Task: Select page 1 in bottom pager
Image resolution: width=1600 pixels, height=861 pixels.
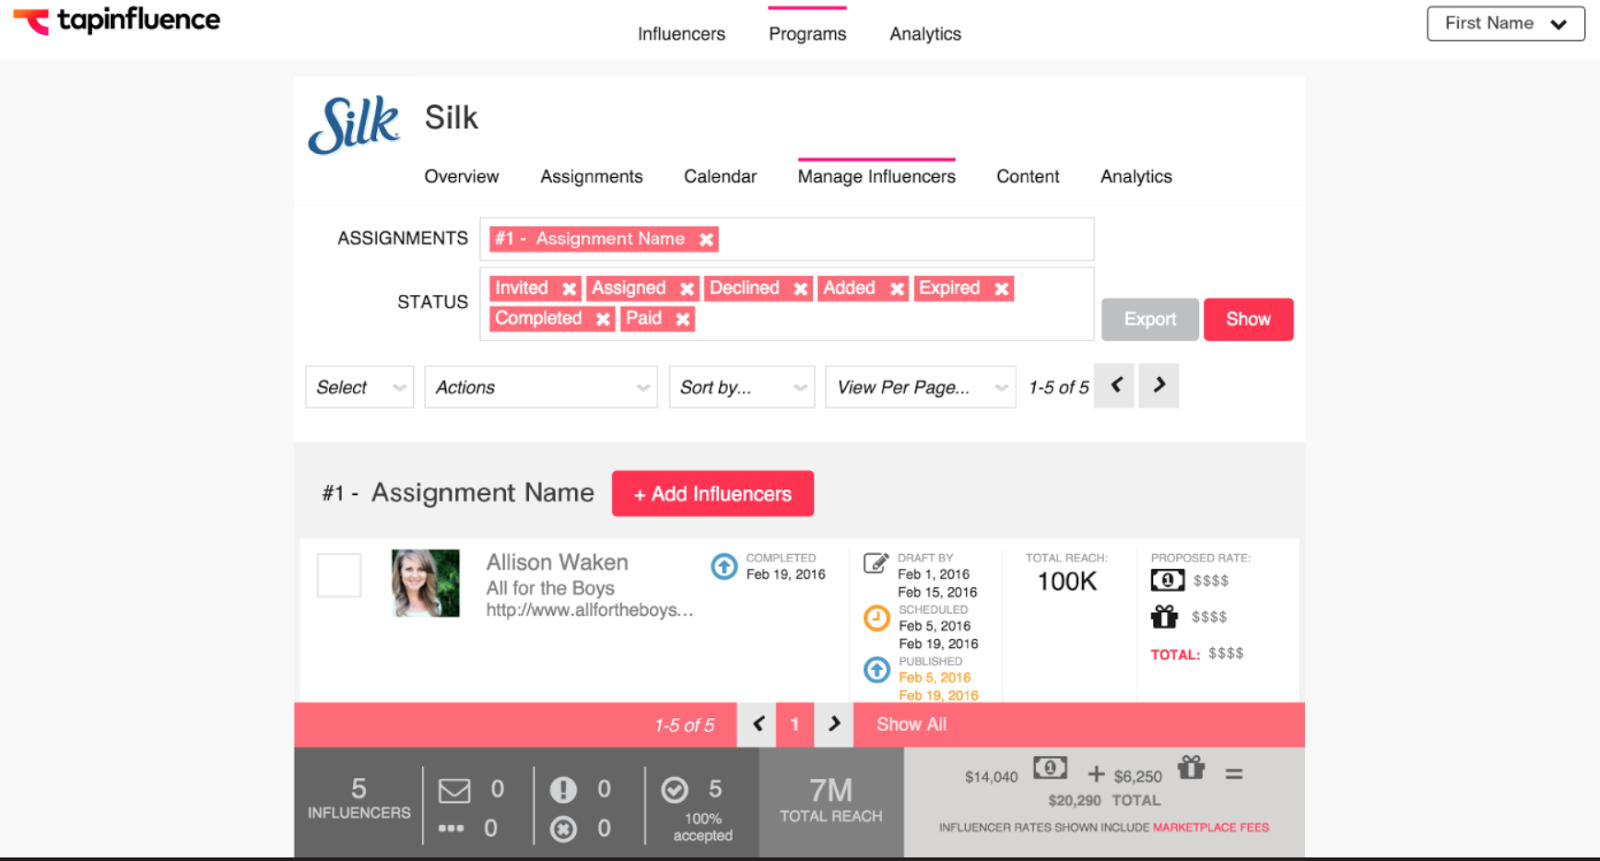Action: [x=795, y=725]
